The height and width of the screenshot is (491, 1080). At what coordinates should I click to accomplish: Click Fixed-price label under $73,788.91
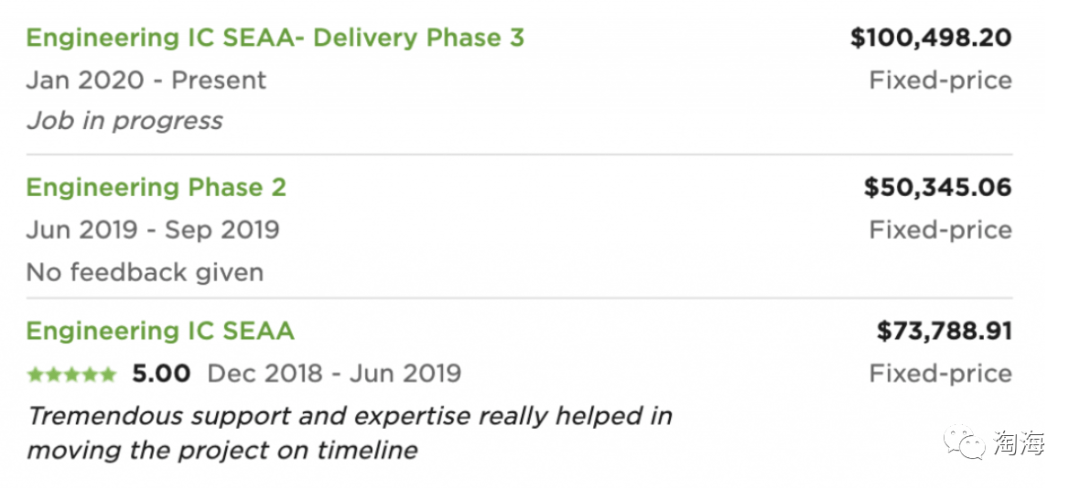(941, 375)
